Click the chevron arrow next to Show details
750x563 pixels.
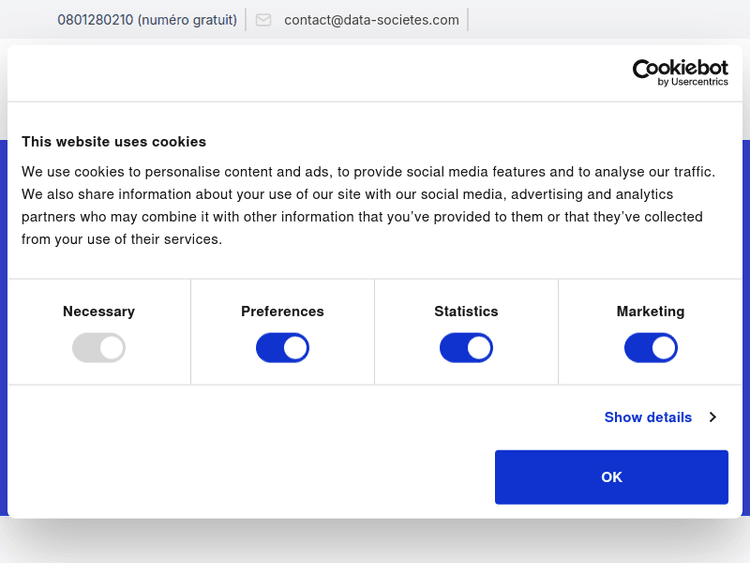coord(713,417)
